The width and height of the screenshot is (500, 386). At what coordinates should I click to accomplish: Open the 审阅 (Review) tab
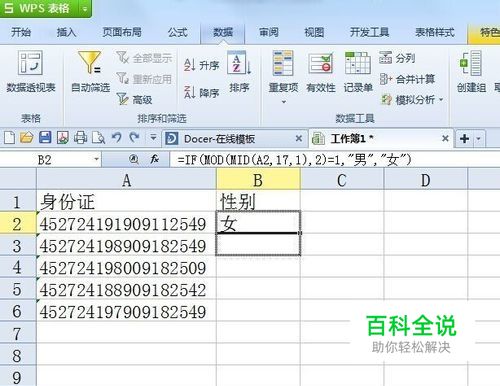click(x=269, y=32)
